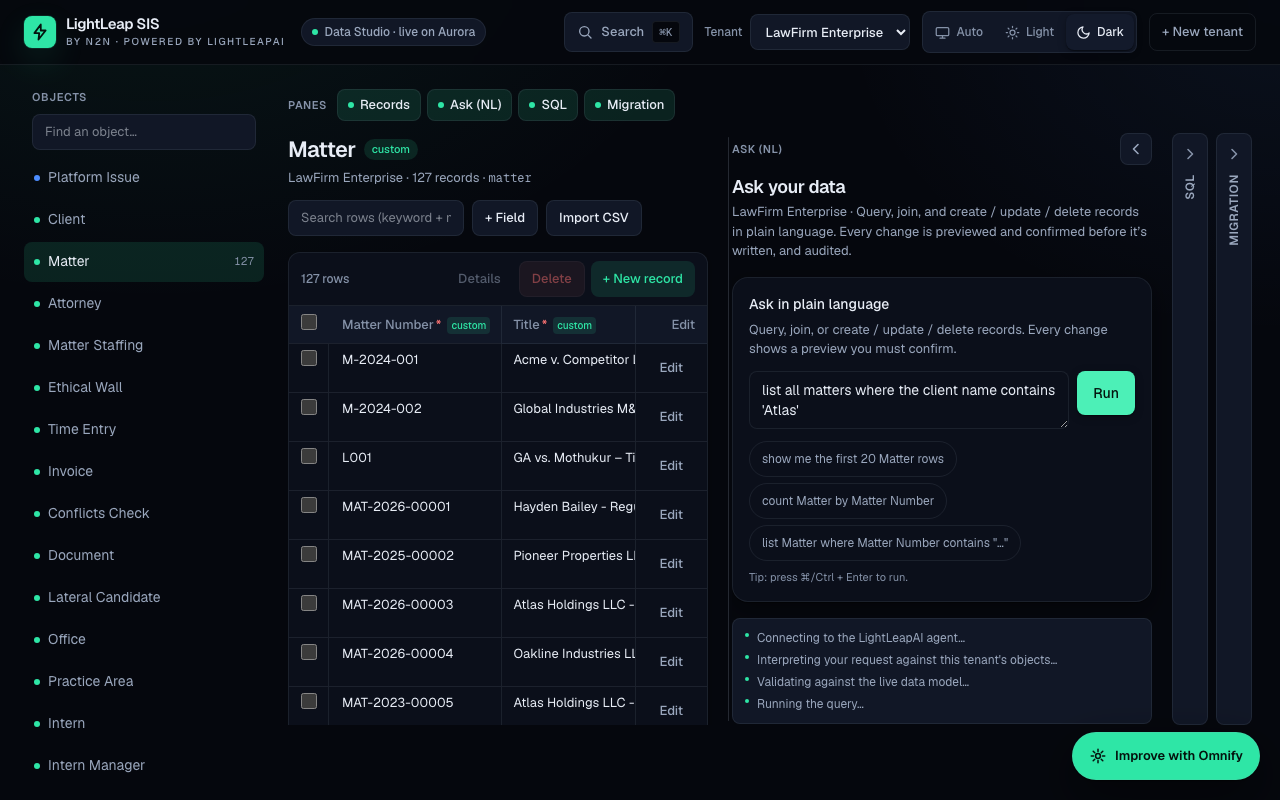Check the row for M-2024-002

(309, 407)
